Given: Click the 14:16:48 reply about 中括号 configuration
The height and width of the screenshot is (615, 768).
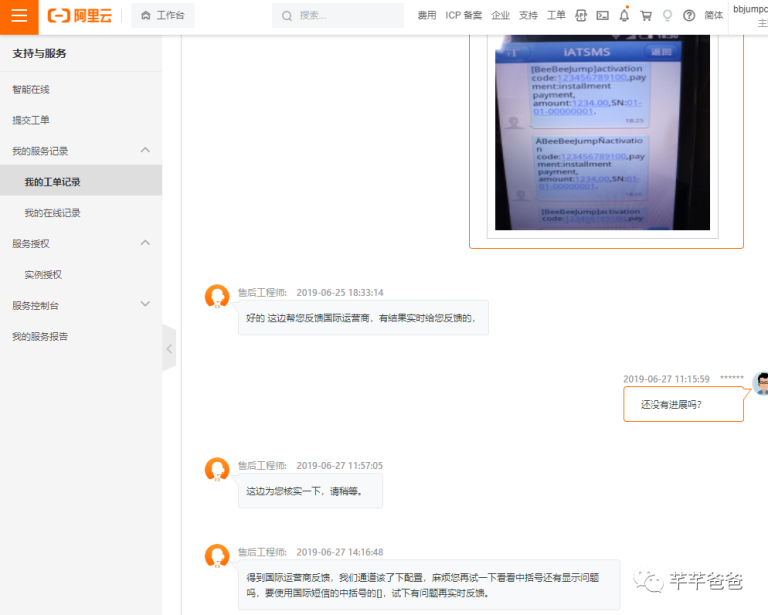Looking at the screenshot, I should pos(429,585).
